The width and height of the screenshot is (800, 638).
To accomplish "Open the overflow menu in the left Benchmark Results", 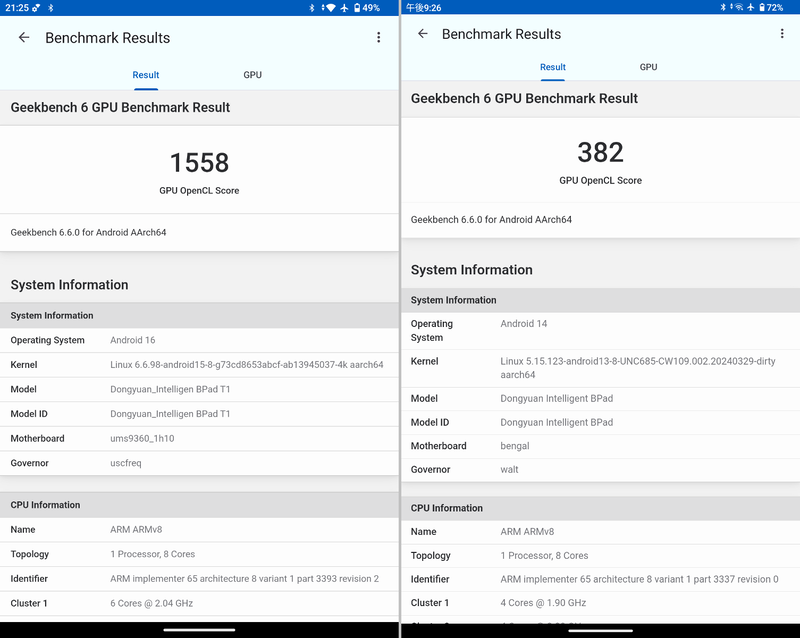I will click(x=378, y=37).
